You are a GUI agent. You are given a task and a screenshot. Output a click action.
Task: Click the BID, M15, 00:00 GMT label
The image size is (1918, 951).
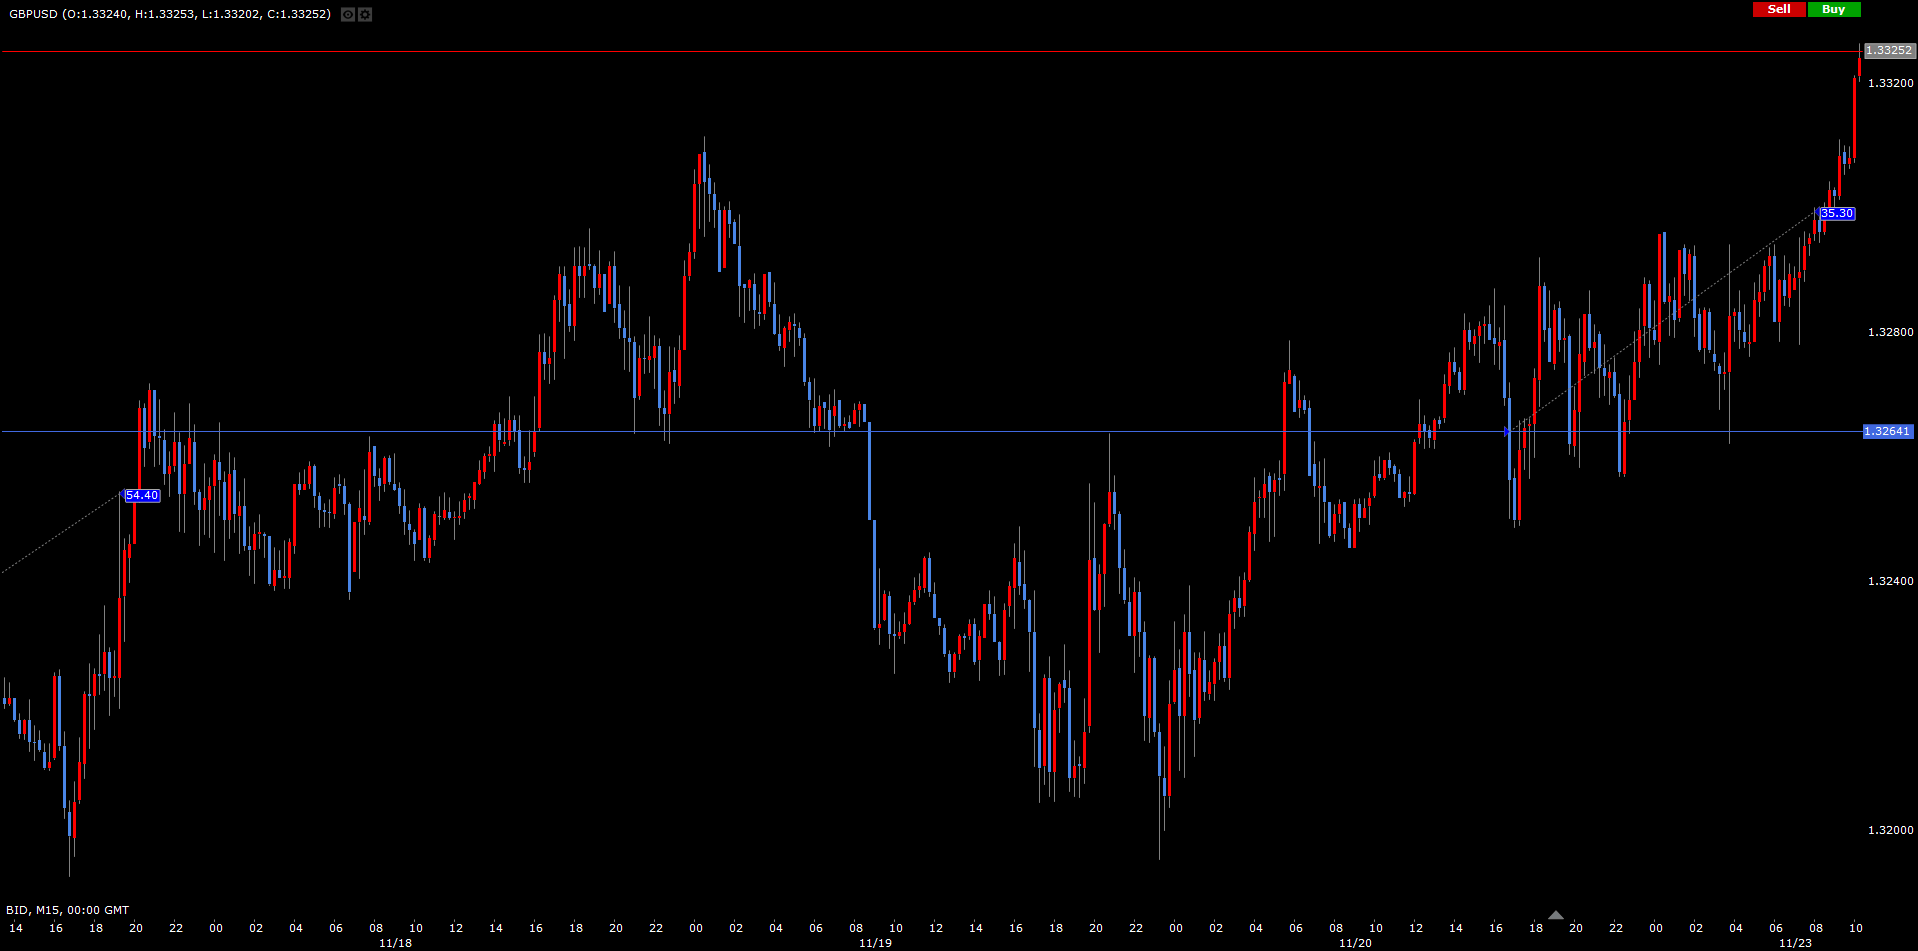point(68,910)
